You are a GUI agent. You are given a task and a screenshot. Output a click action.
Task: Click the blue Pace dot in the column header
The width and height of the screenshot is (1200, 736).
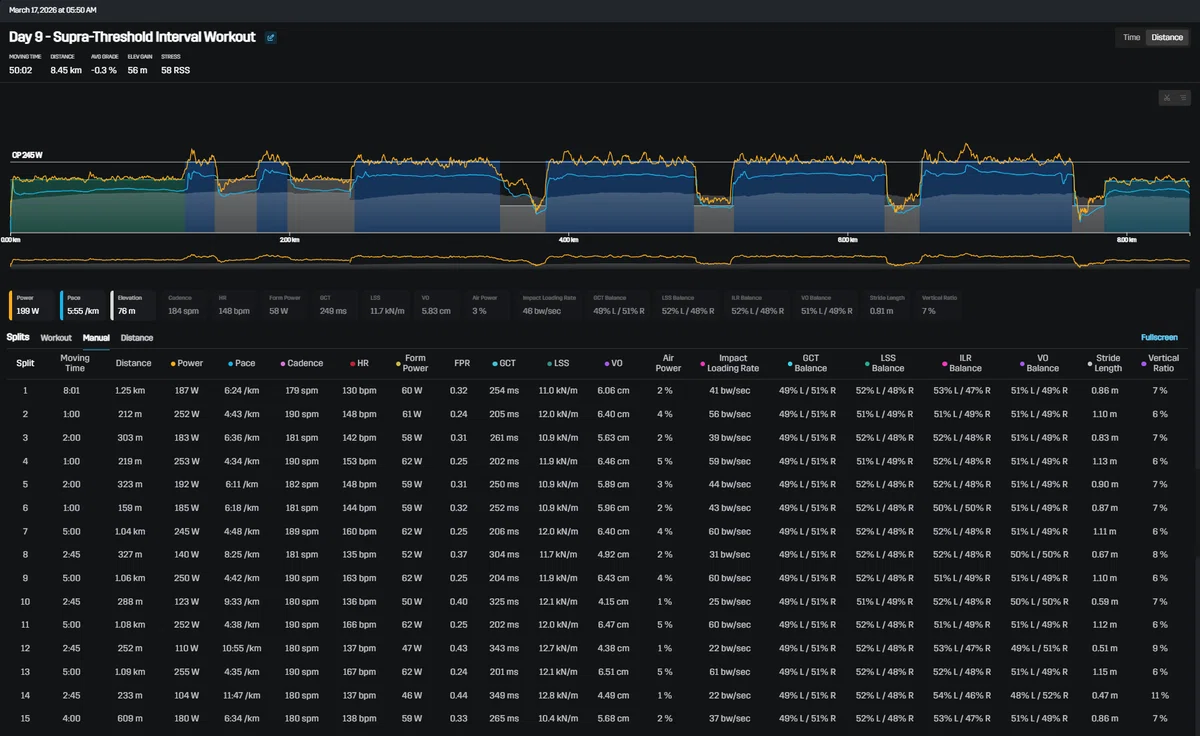tap(229, 363)
